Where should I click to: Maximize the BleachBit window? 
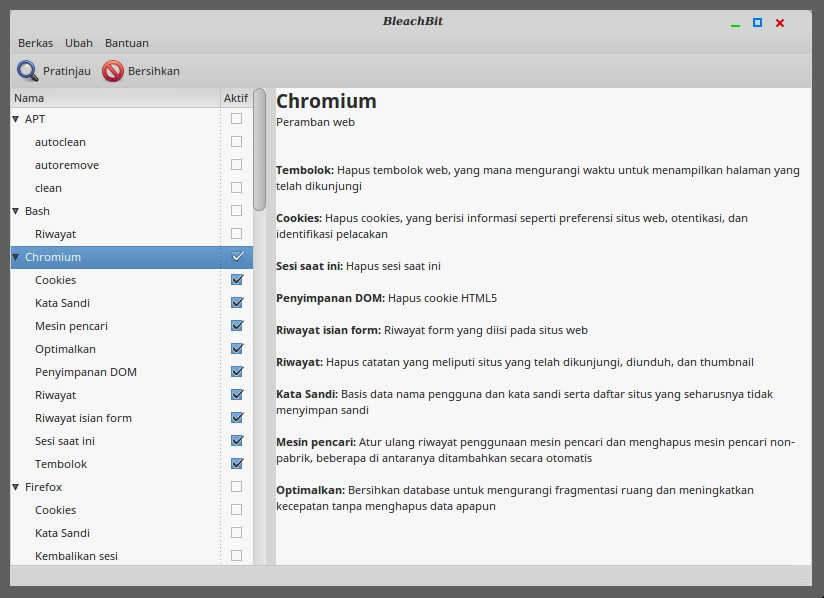coord(757,23)
